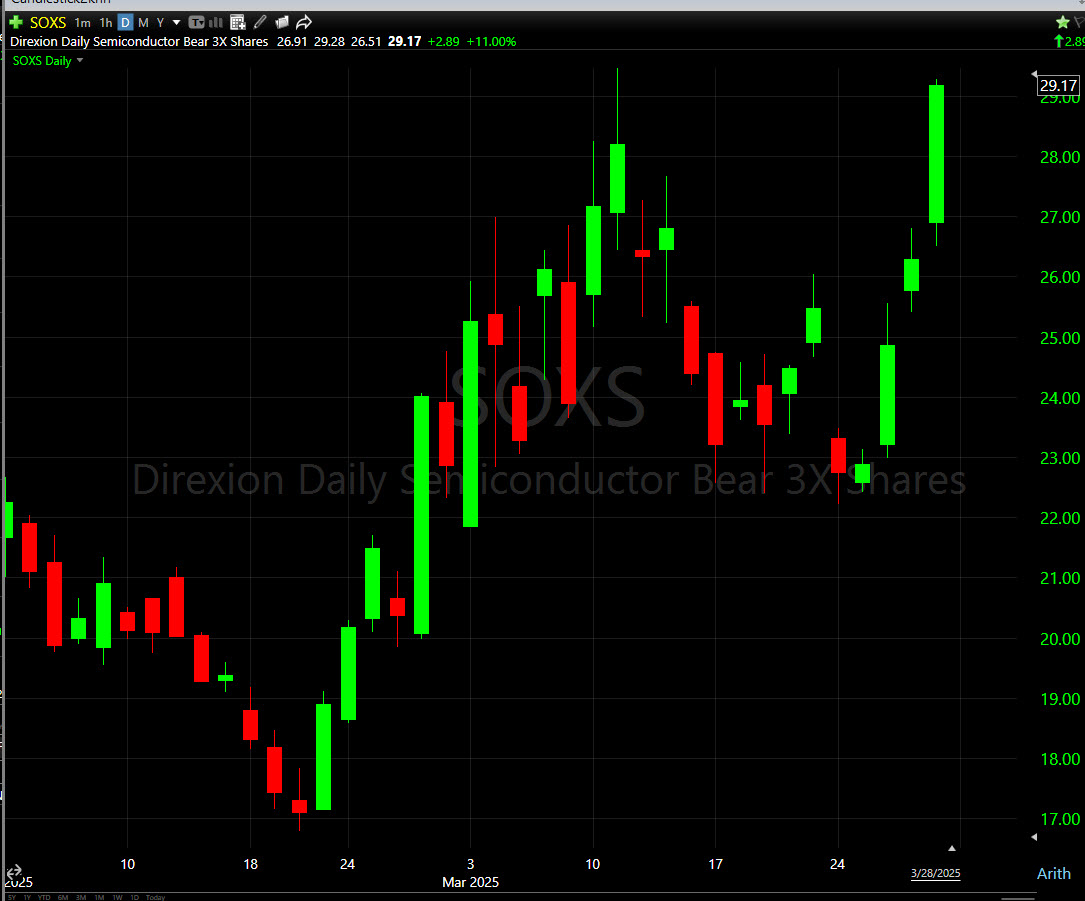Expand the SOXS Daily legend dropdown
The height and width of the screenshot is (901, 1085).
[x=80, y=61]
